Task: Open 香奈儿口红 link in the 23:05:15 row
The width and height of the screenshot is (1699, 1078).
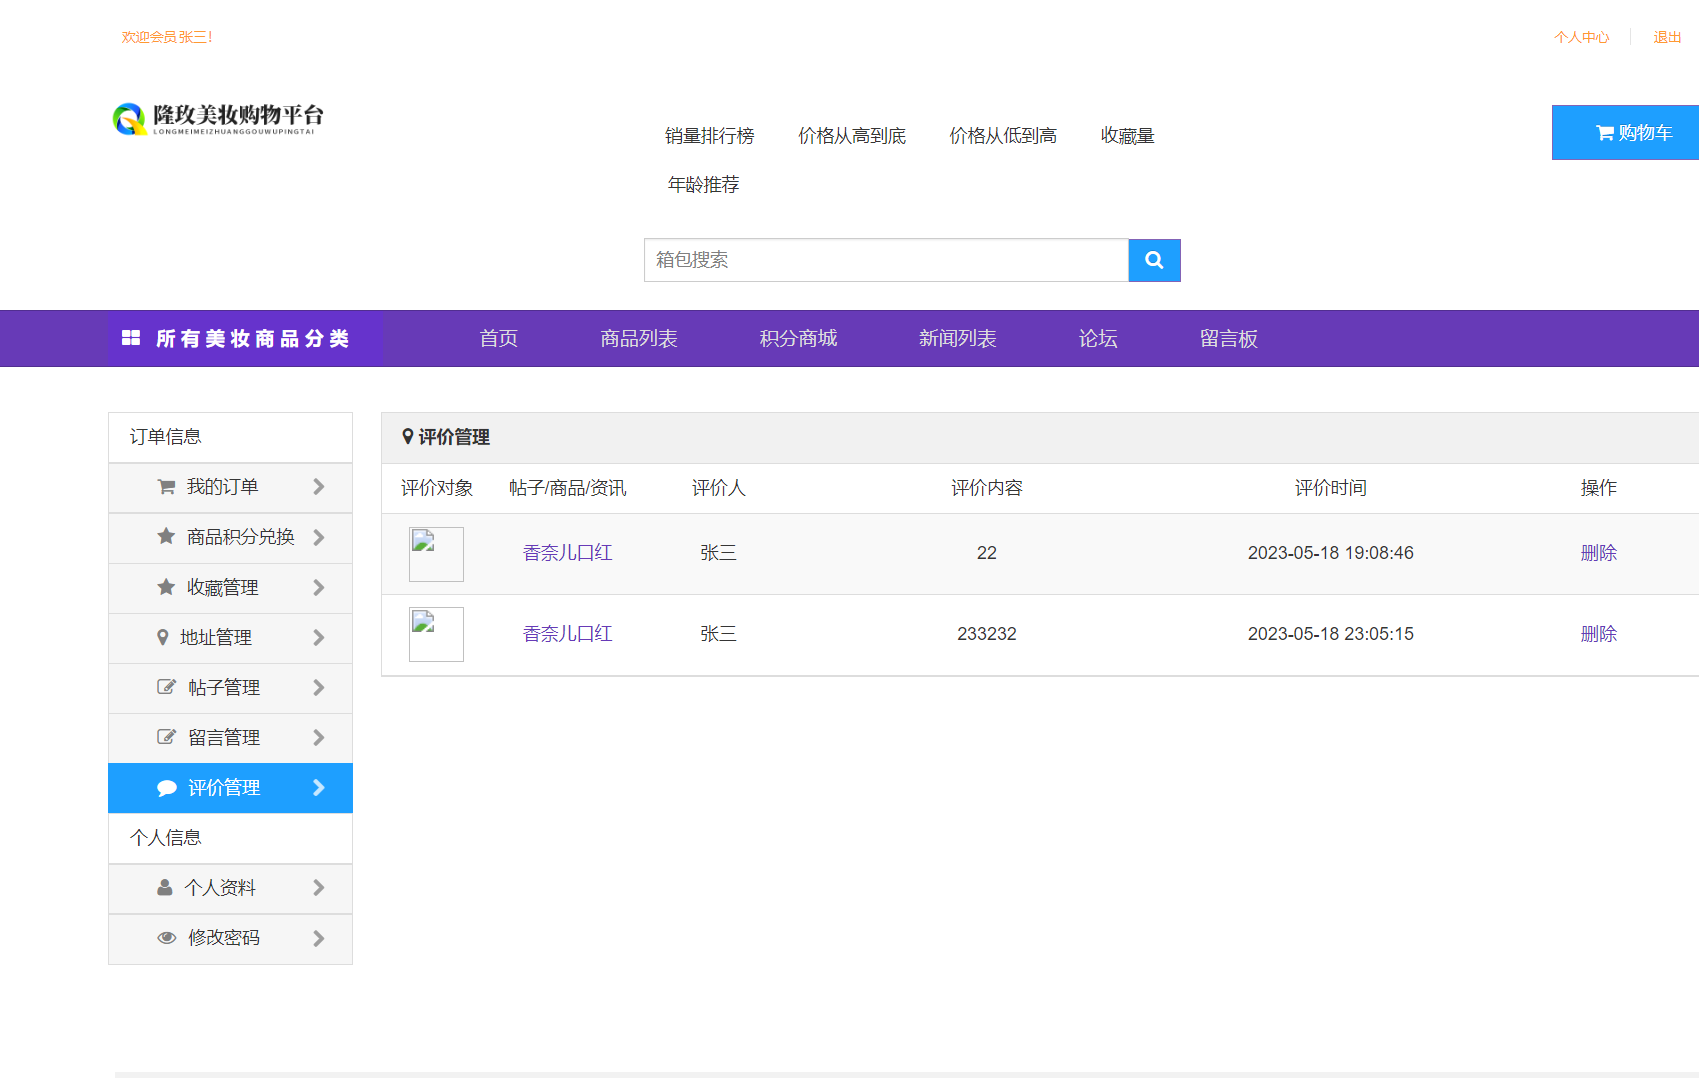Action: (568, 634)
